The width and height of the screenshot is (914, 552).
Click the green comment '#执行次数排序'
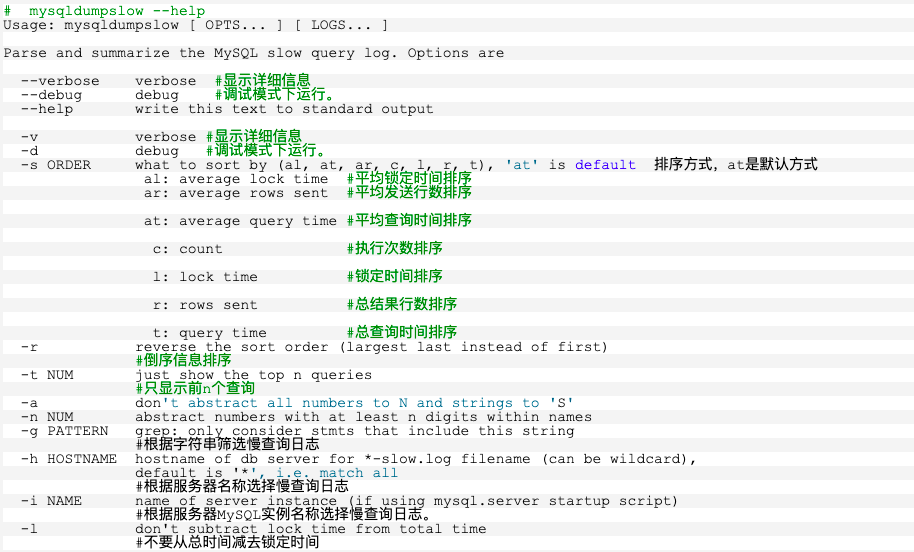[395, 248]
